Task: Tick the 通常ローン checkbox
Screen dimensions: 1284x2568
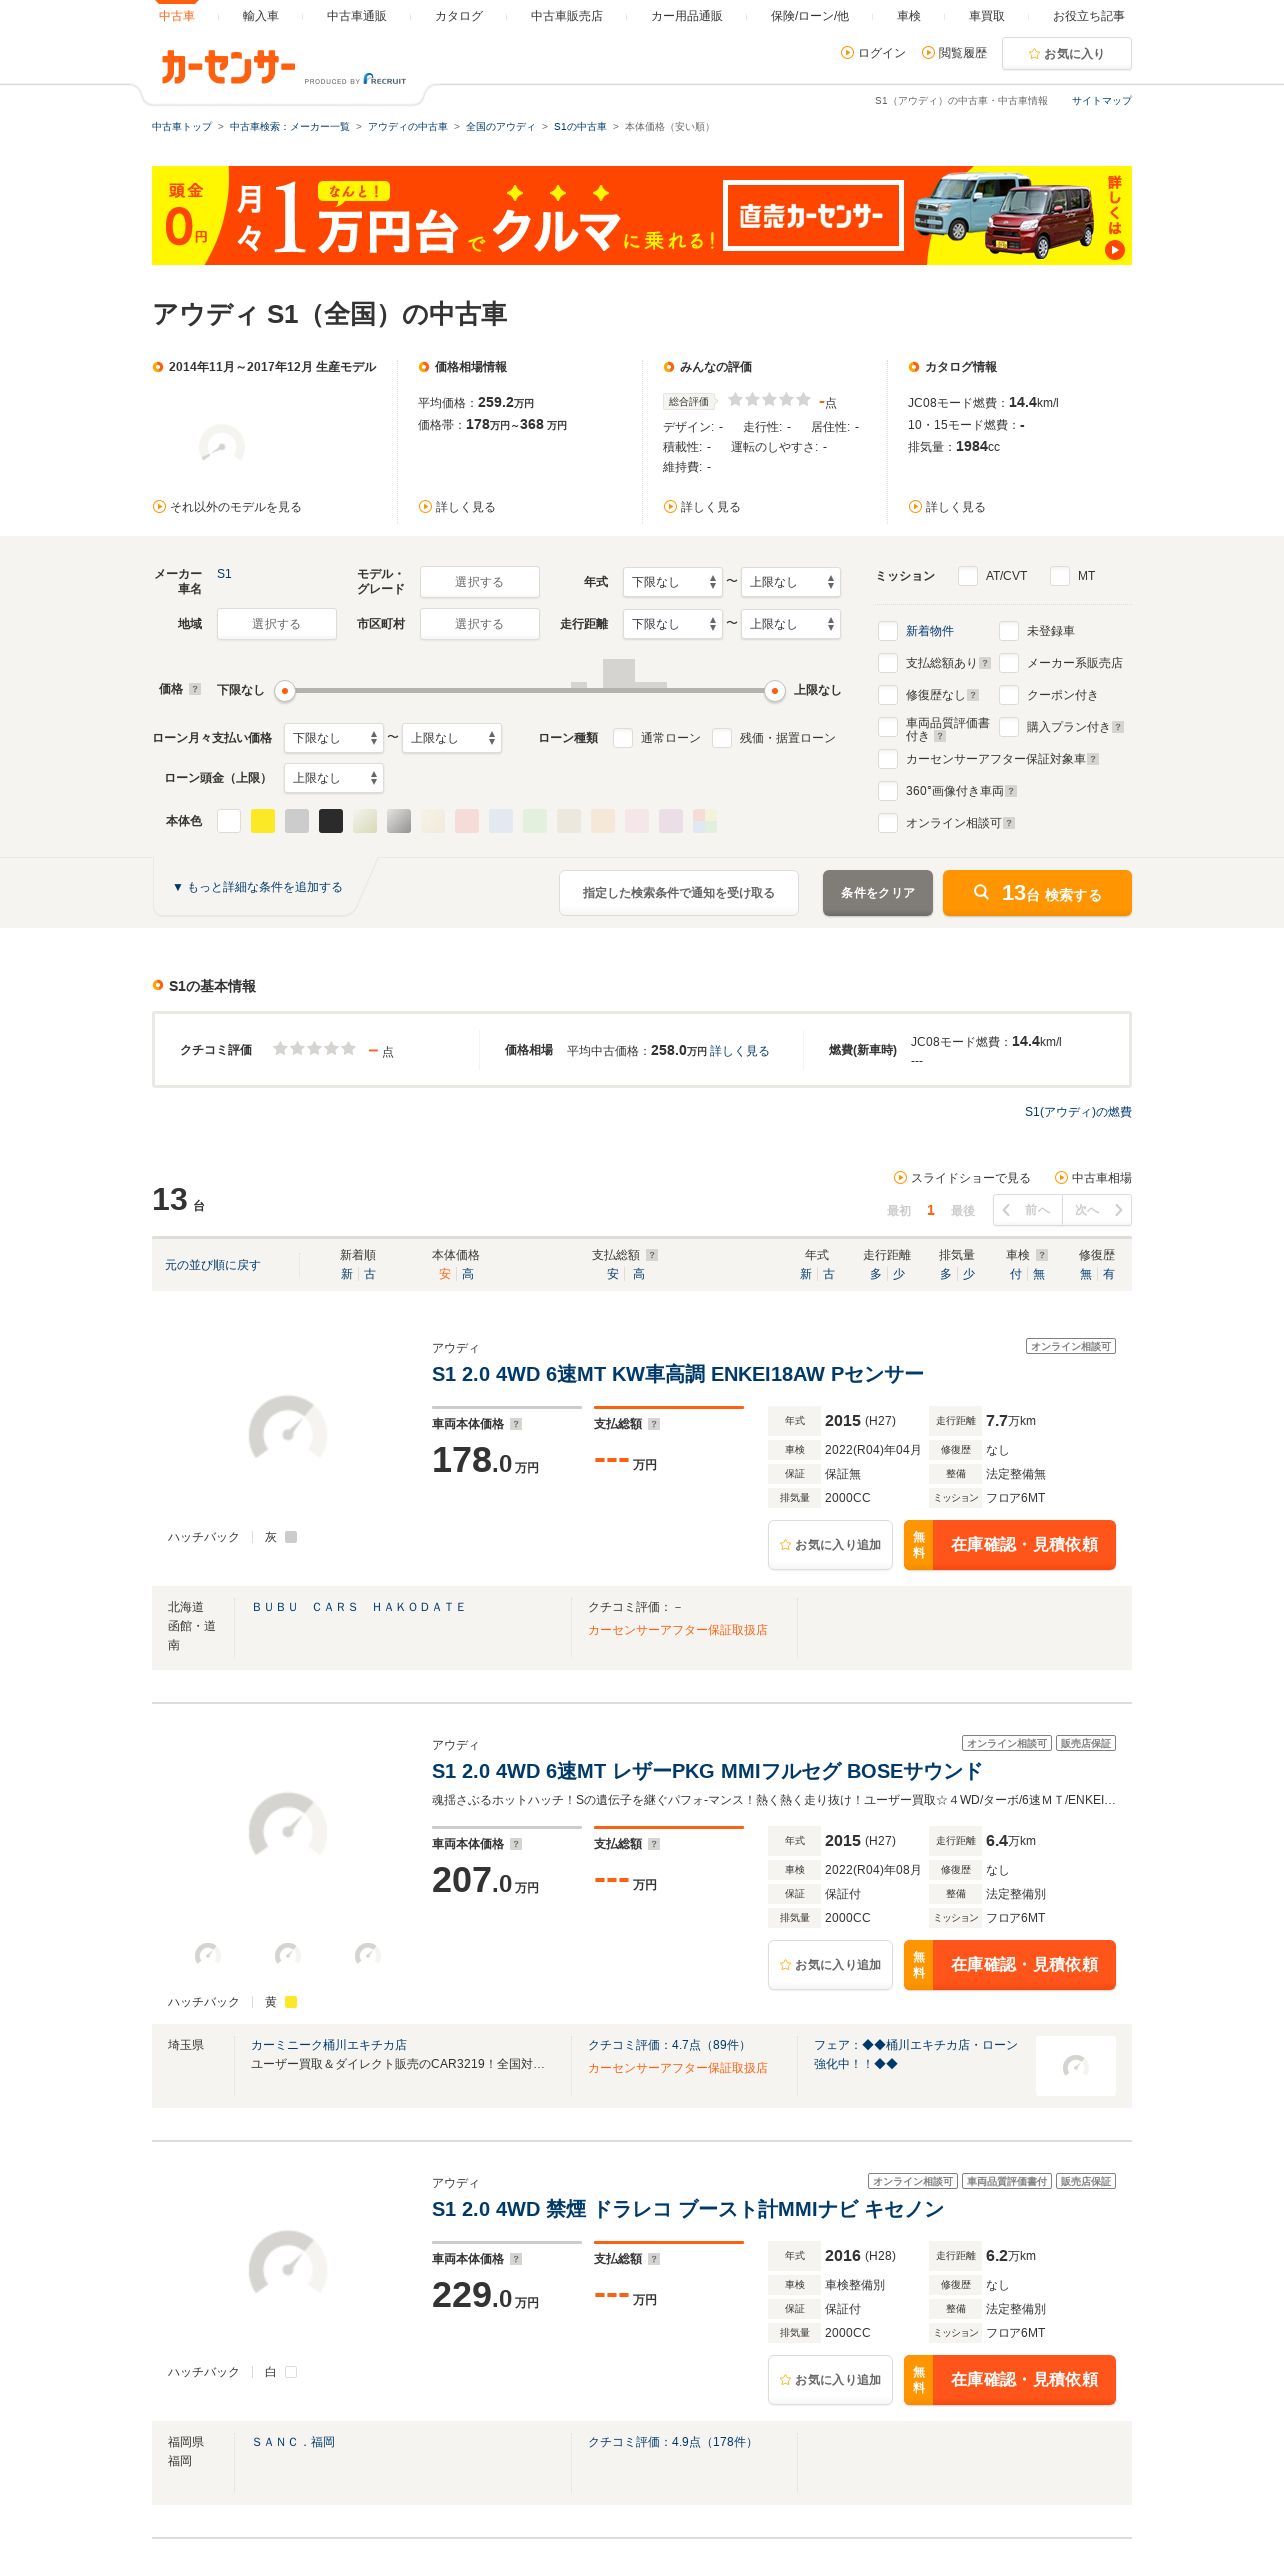Action: coord(623,738)
